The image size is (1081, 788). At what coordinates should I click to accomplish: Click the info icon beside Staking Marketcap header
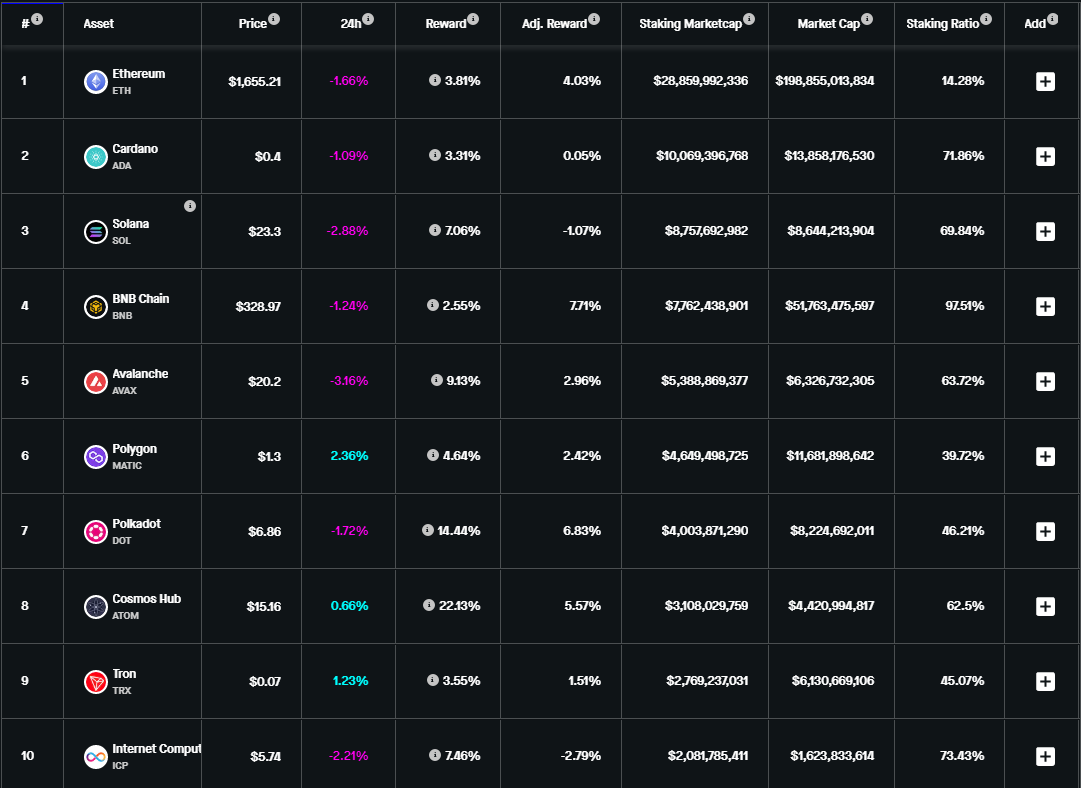point(749,19)
